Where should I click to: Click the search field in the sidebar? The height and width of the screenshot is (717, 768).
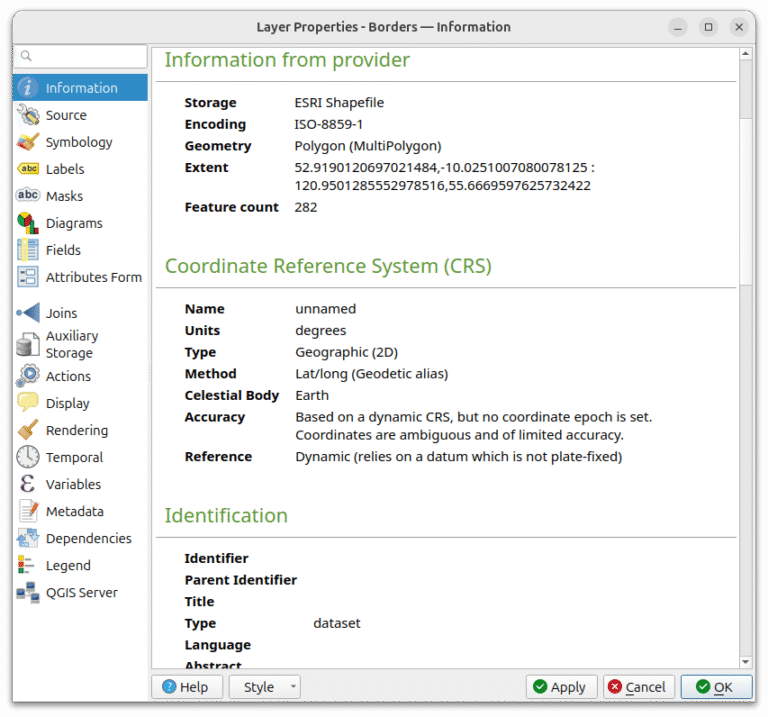point(80,56)
